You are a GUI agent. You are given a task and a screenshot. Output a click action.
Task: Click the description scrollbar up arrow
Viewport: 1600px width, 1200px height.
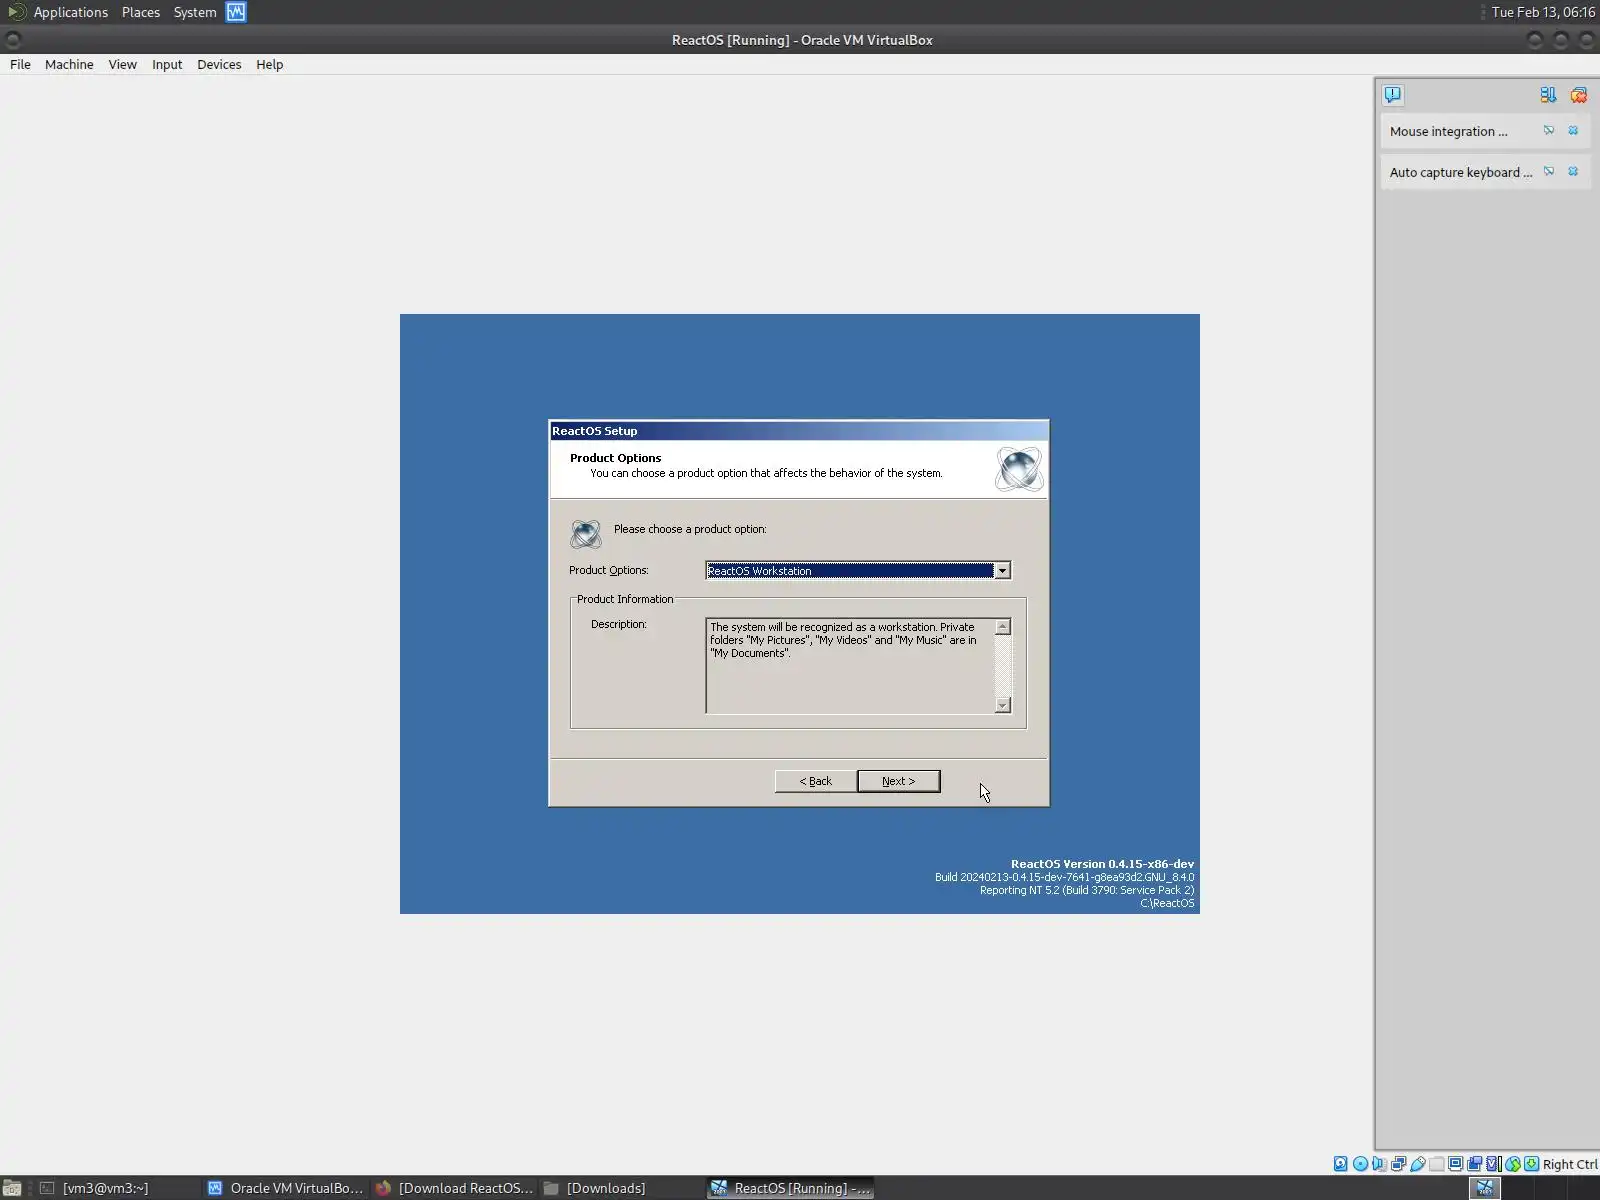click(x=1003, y=627)
